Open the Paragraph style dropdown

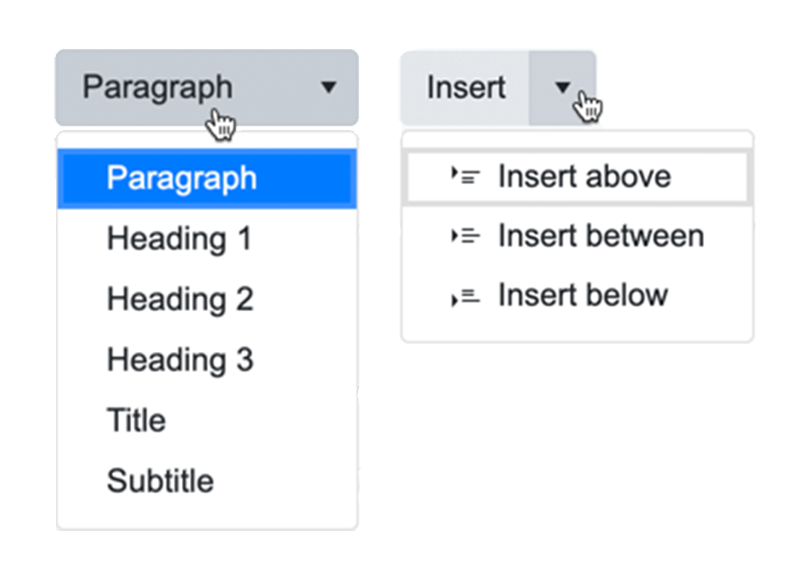pos(206,88)
